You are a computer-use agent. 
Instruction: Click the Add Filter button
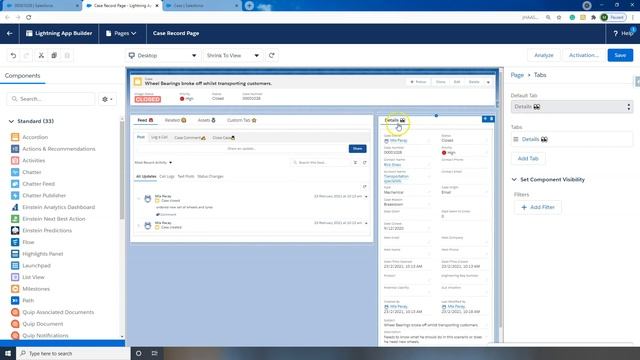pyautogui.click(x=538, y=207)
